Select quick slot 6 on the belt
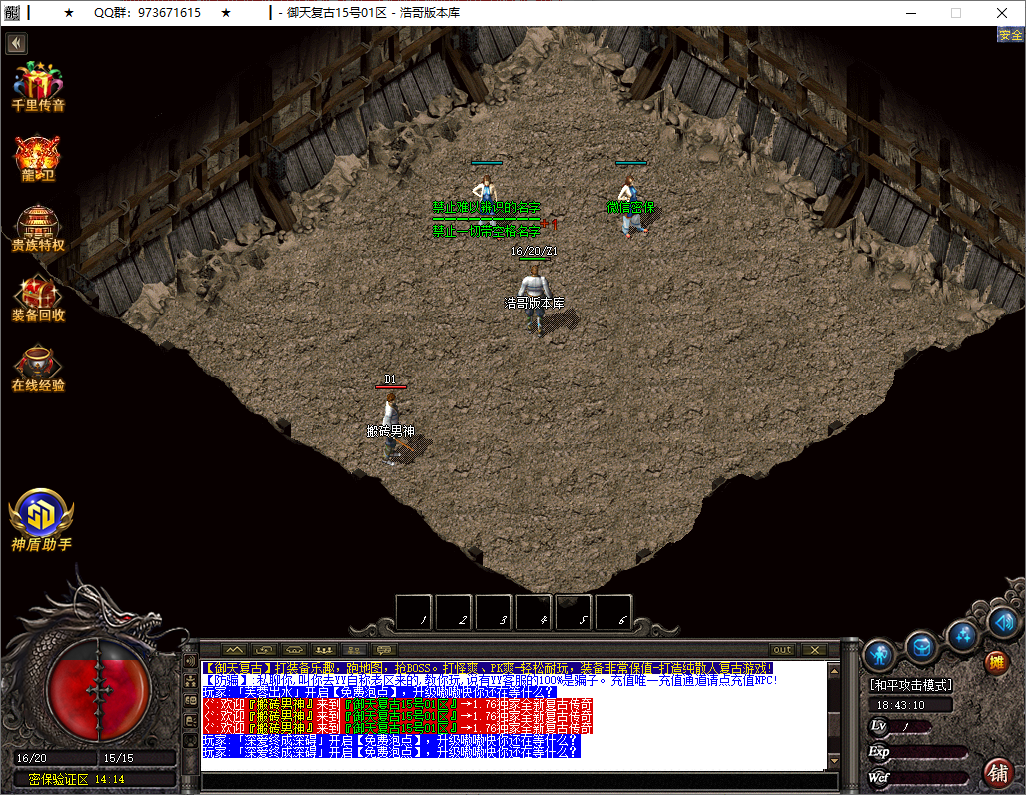This screenshot has width=1026, height=795. click(x=614, y=612)
